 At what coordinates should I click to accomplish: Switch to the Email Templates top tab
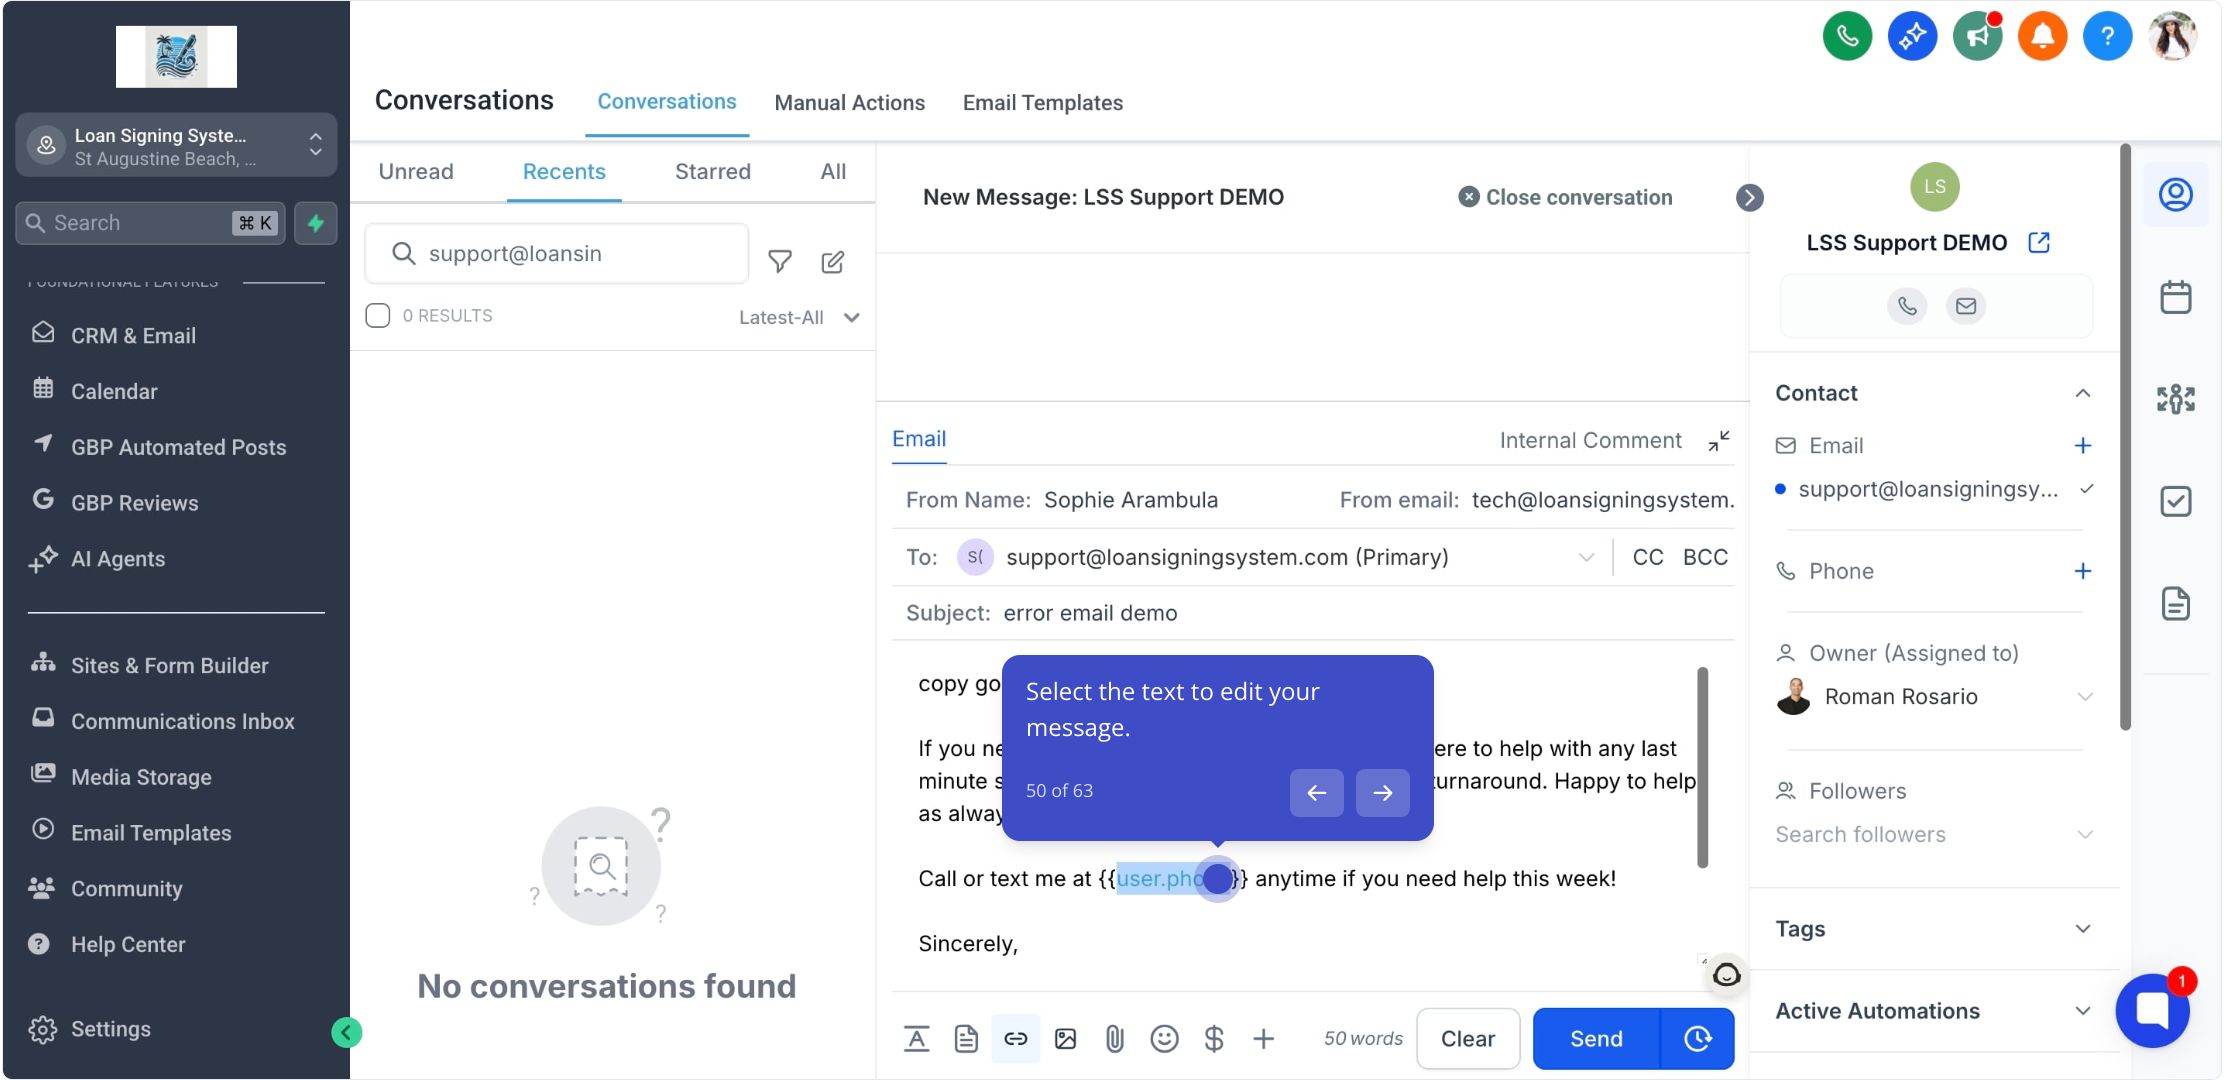click(1042, 103)
